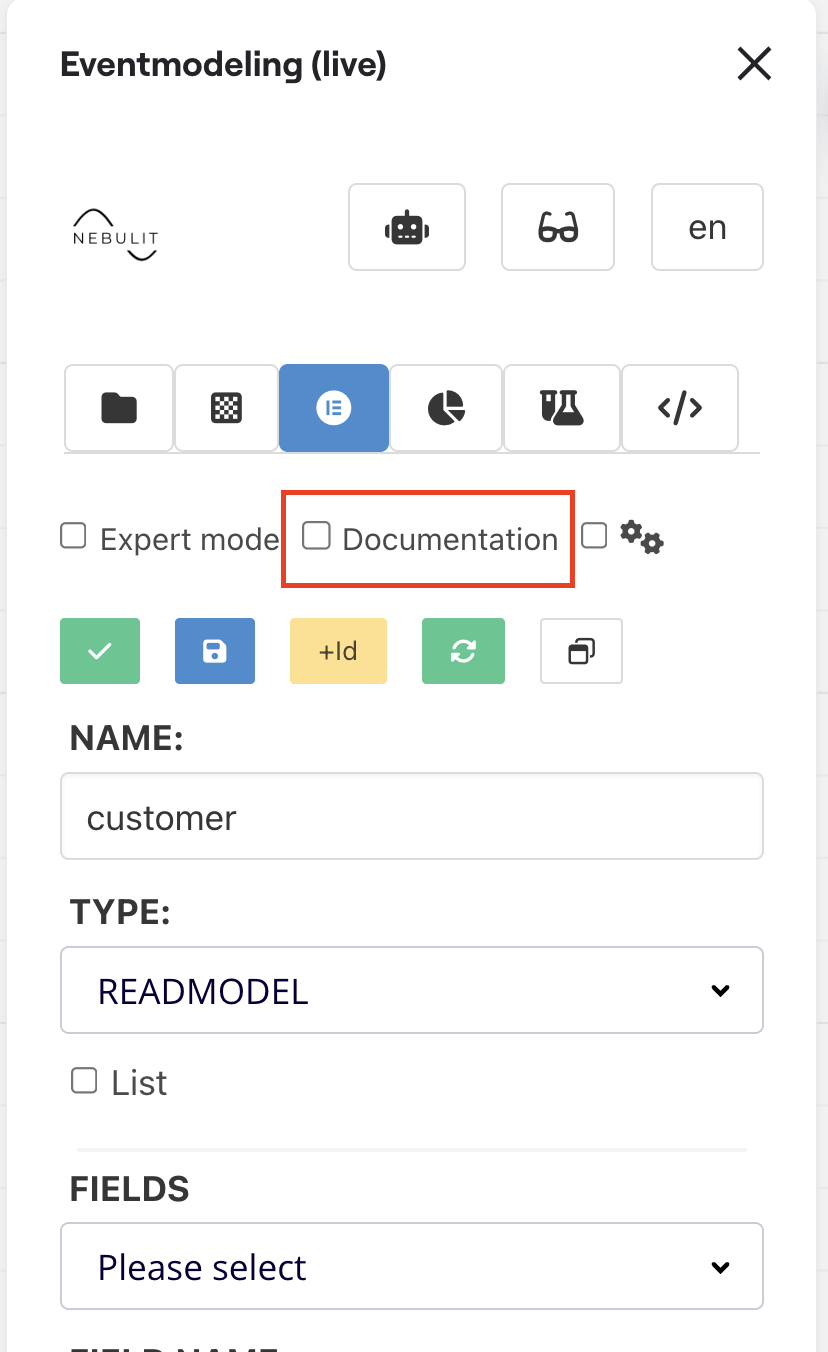Screen dimensions: 828x1352
Task: Click the highlighted list panel icon
Action: pyautogui.click(x=334, y=408)
